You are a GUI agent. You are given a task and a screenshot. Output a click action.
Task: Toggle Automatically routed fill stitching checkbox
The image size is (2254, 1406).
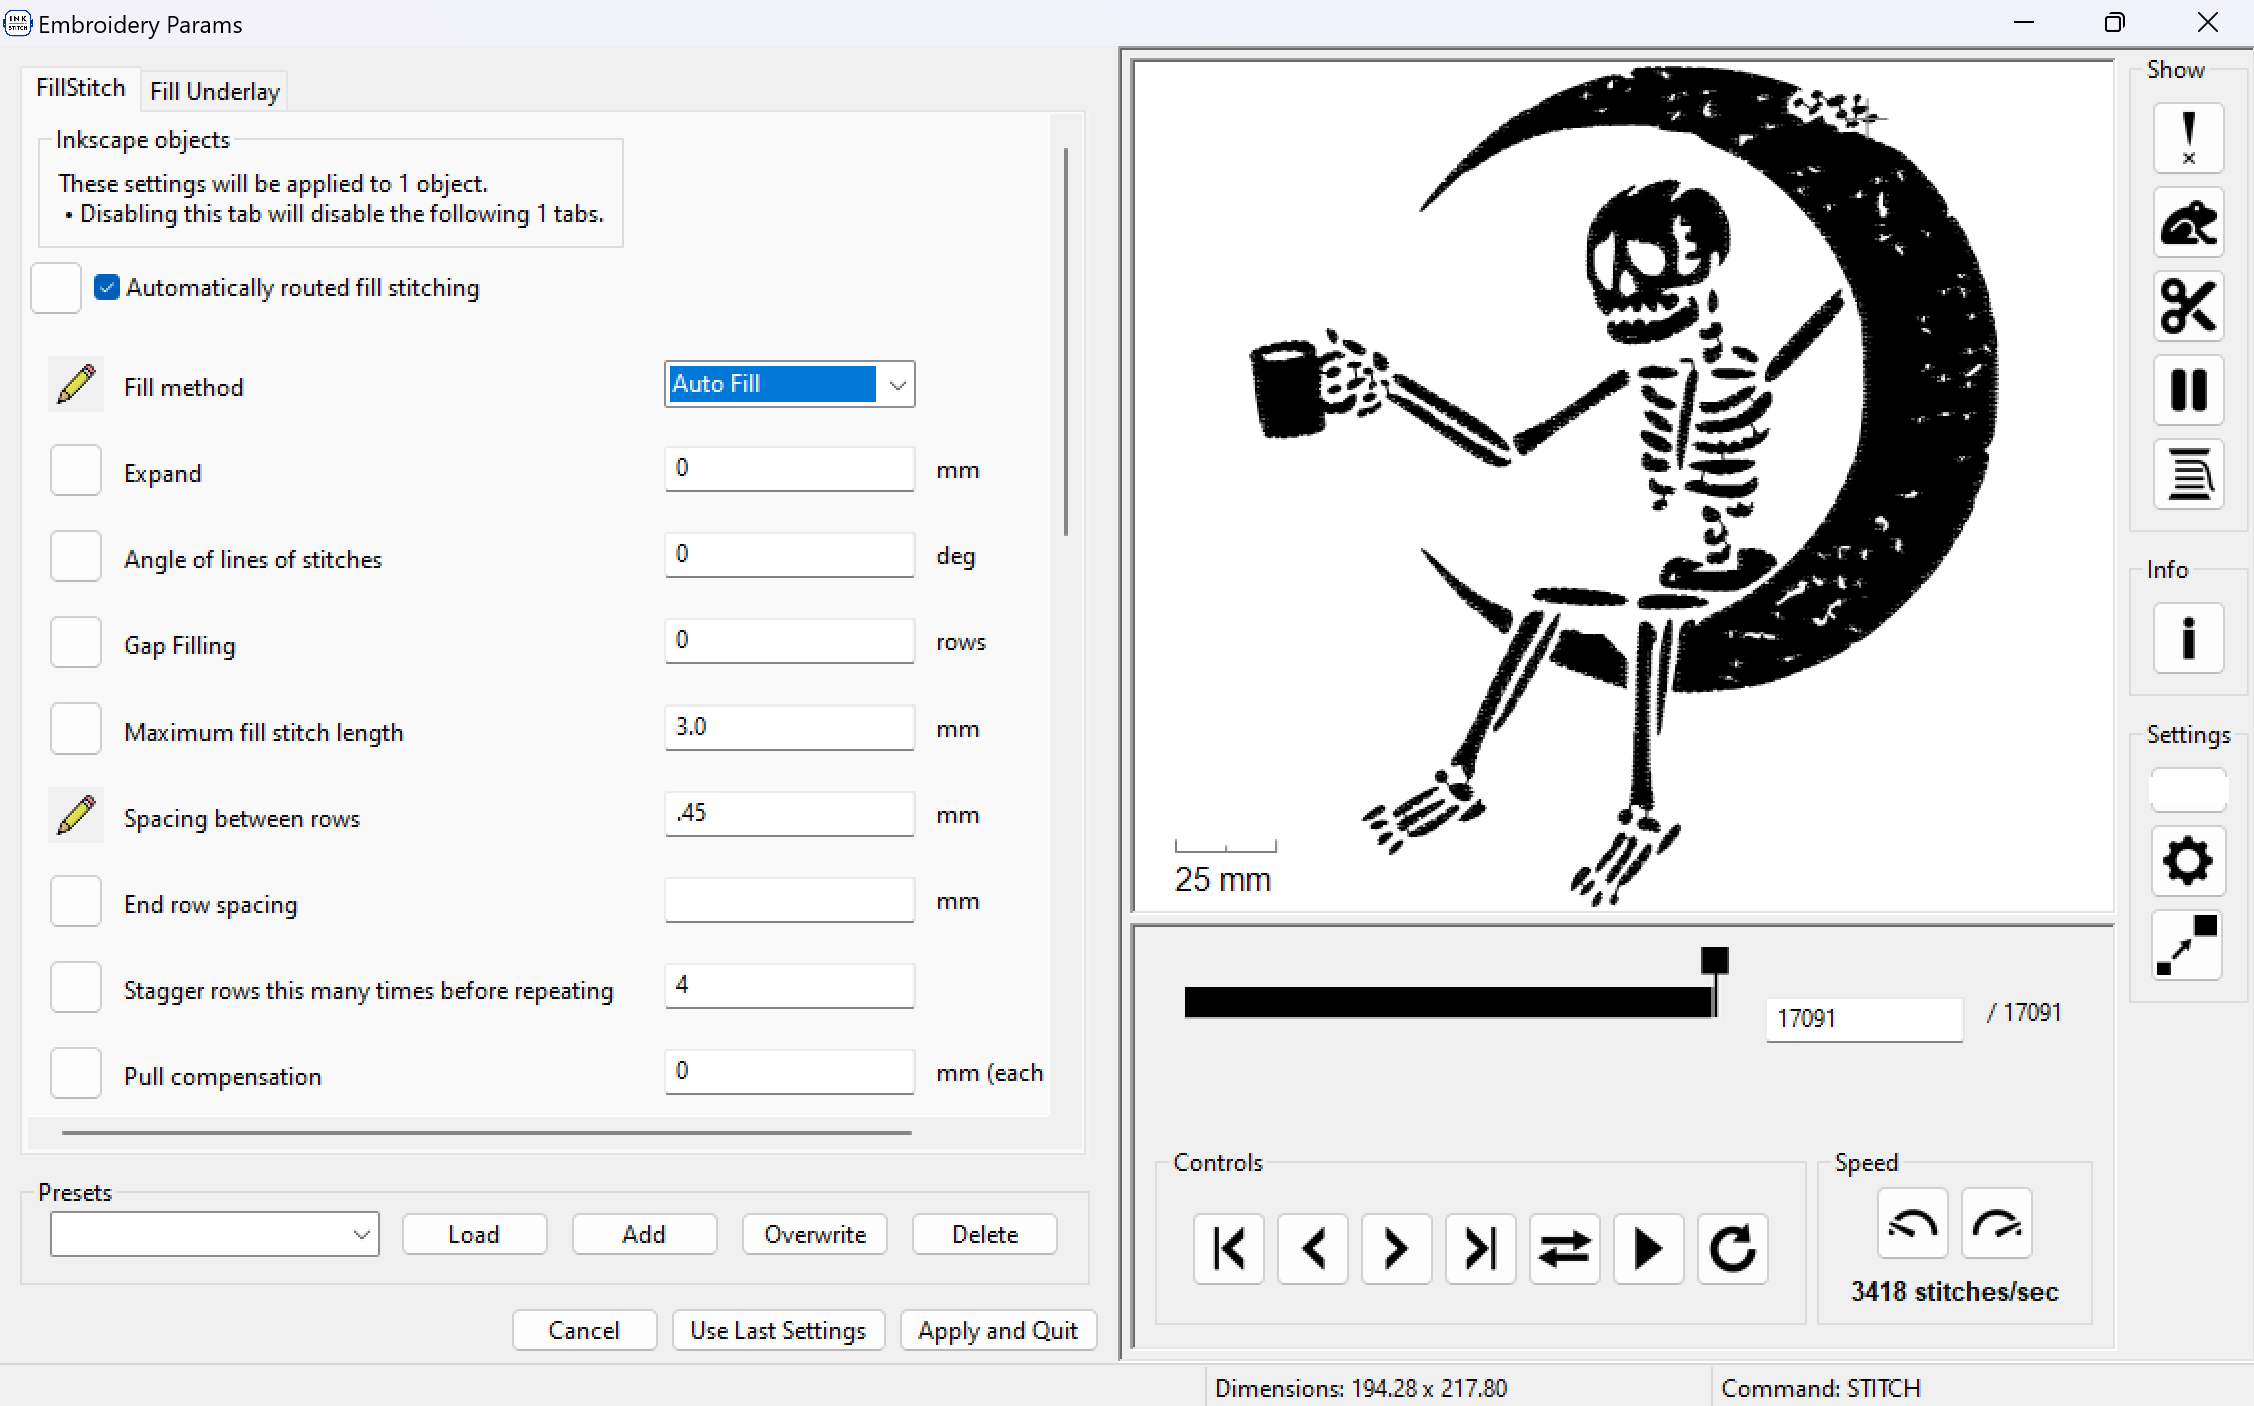point(107,288)
